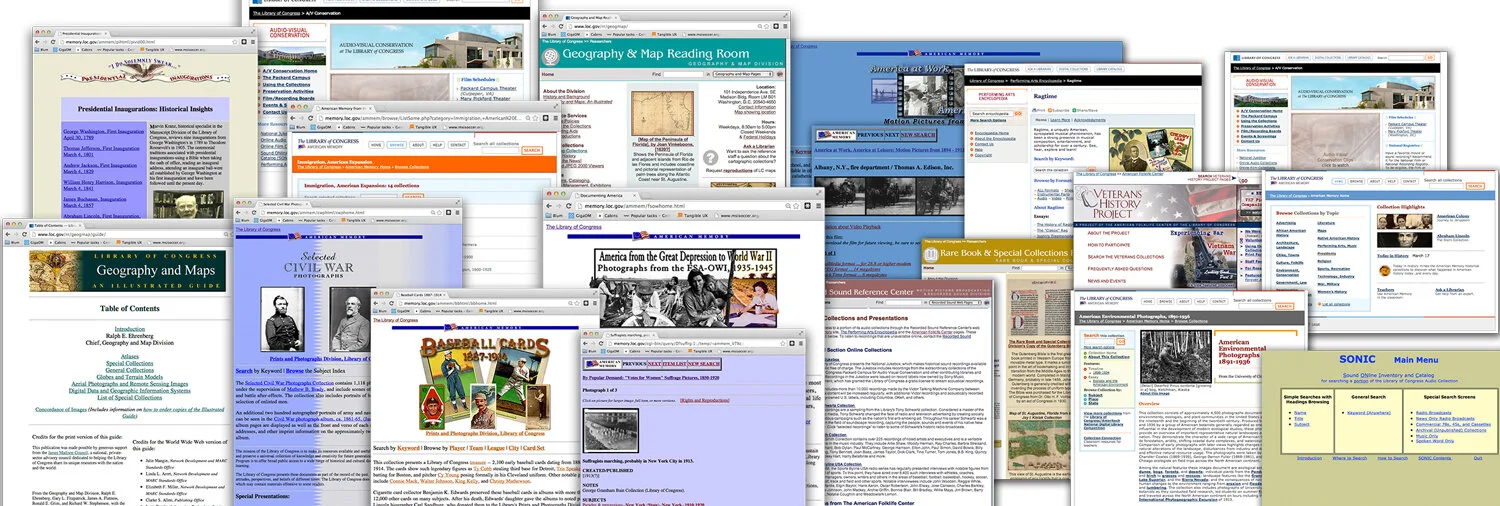Open Globes and Terrain Models link
The width and height of the screenshot is (1500, 506).
coord(129,377)
